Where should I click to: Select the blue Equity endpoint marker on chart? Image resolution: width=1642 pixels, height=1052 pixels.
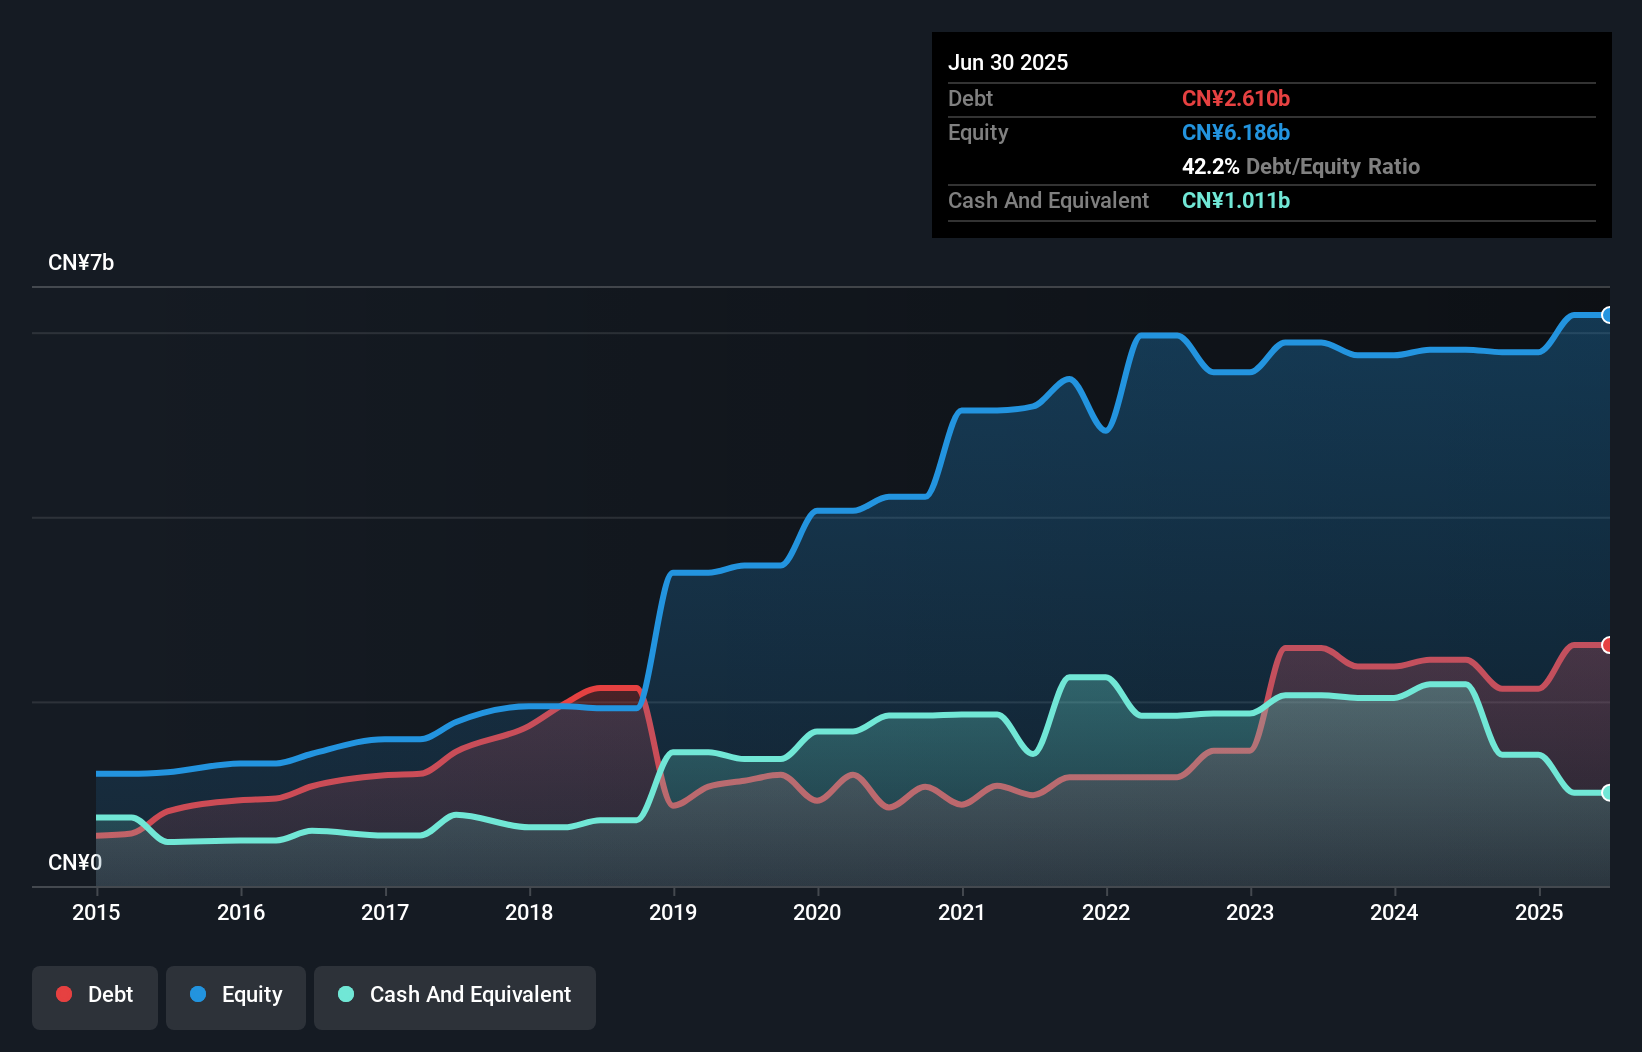point(1607,315)
